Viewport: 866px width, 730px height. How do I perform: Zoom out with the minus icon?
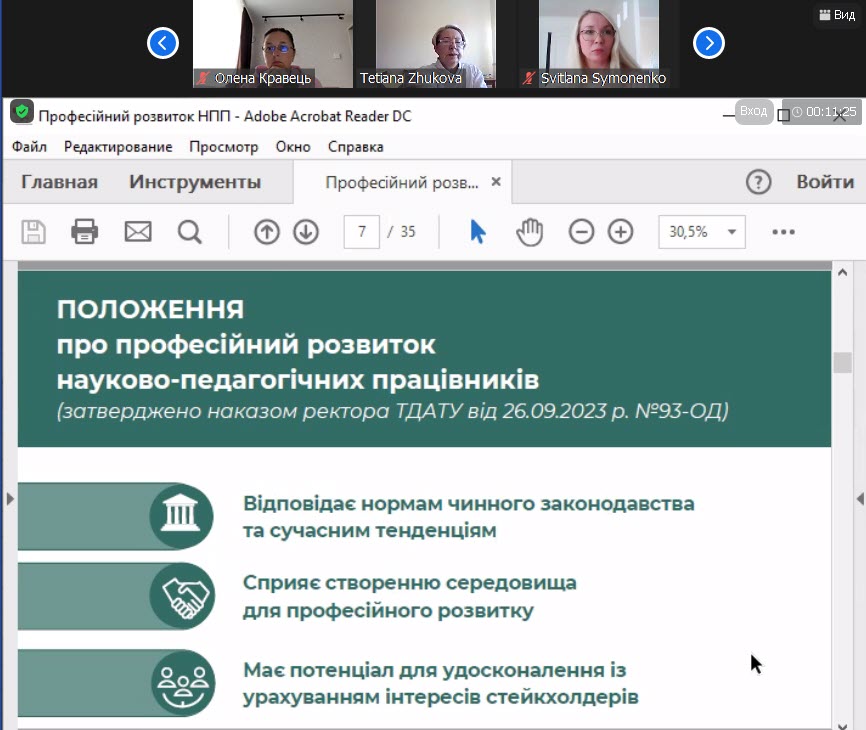tap(581, 232)
